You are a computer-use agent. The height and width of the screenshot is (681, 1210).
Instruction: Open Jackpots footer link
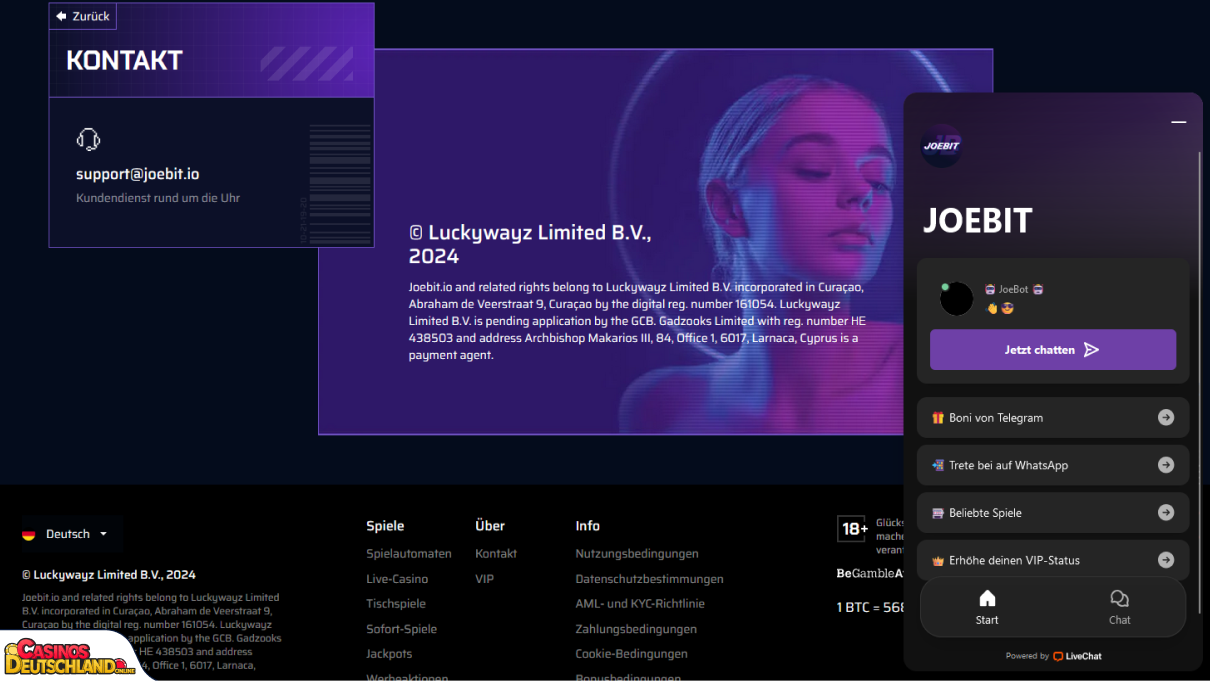pyautogui.click(x=389, y=654)
